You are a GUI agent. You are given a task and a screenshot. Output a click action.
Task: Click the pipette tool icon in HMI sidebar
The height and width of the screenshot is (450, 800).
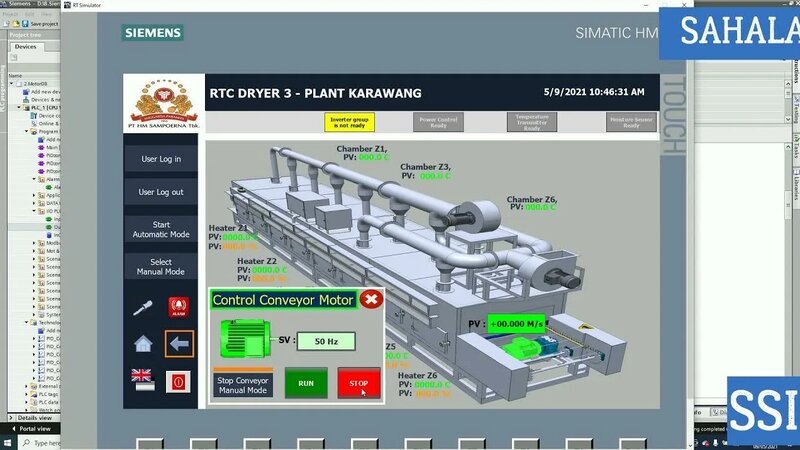(x=142, y=308)
